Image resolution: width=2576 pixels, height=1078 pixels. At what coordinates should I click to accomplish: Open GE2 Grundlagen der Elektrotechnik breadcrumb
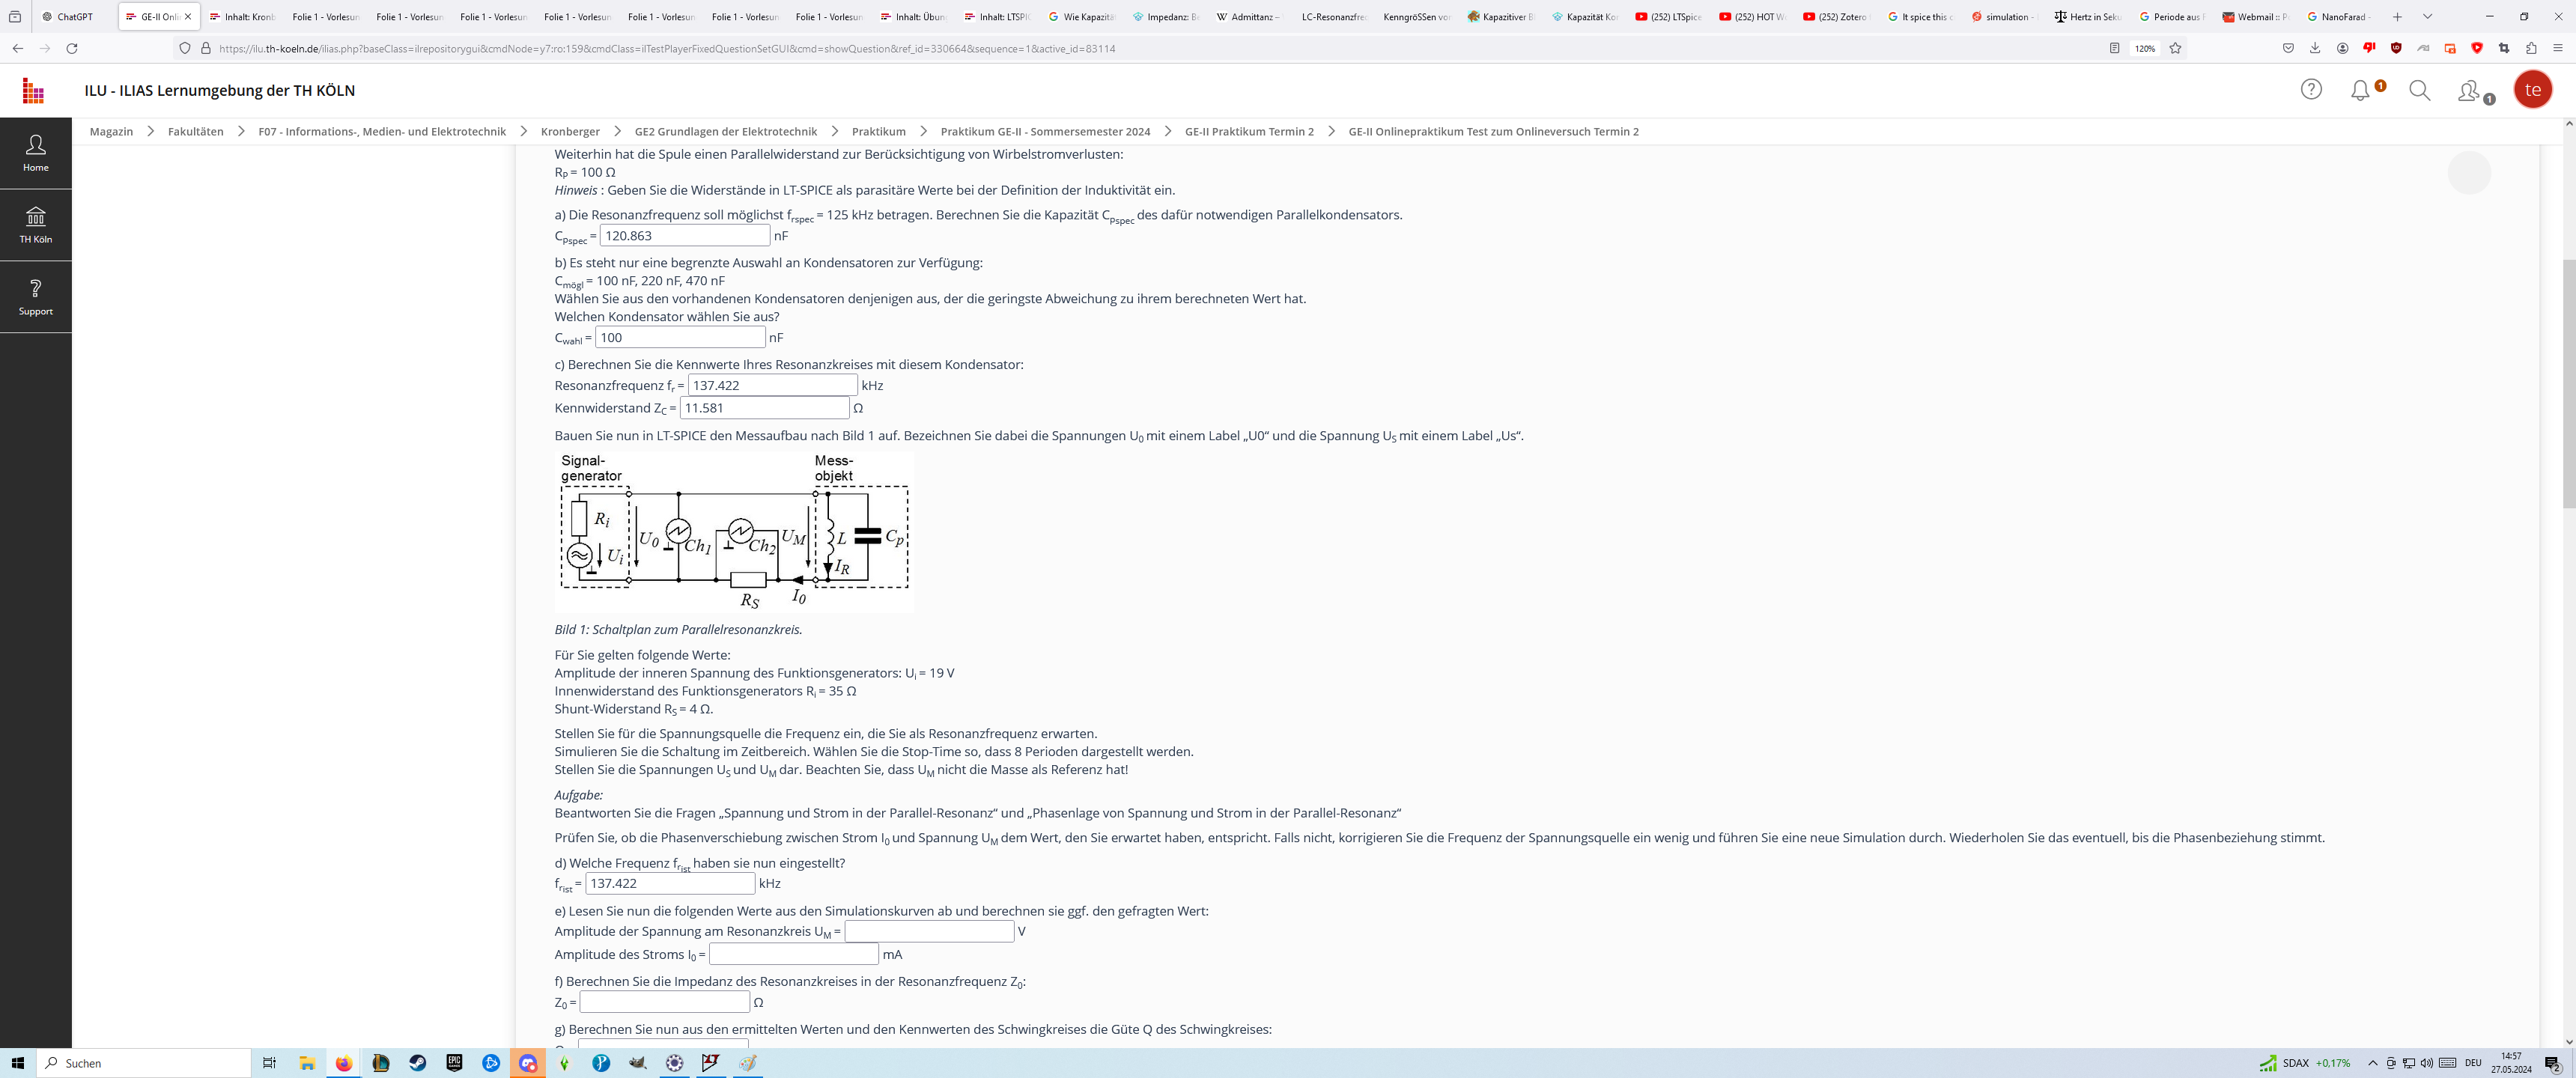pyautogui.click(x=726, y=131)
